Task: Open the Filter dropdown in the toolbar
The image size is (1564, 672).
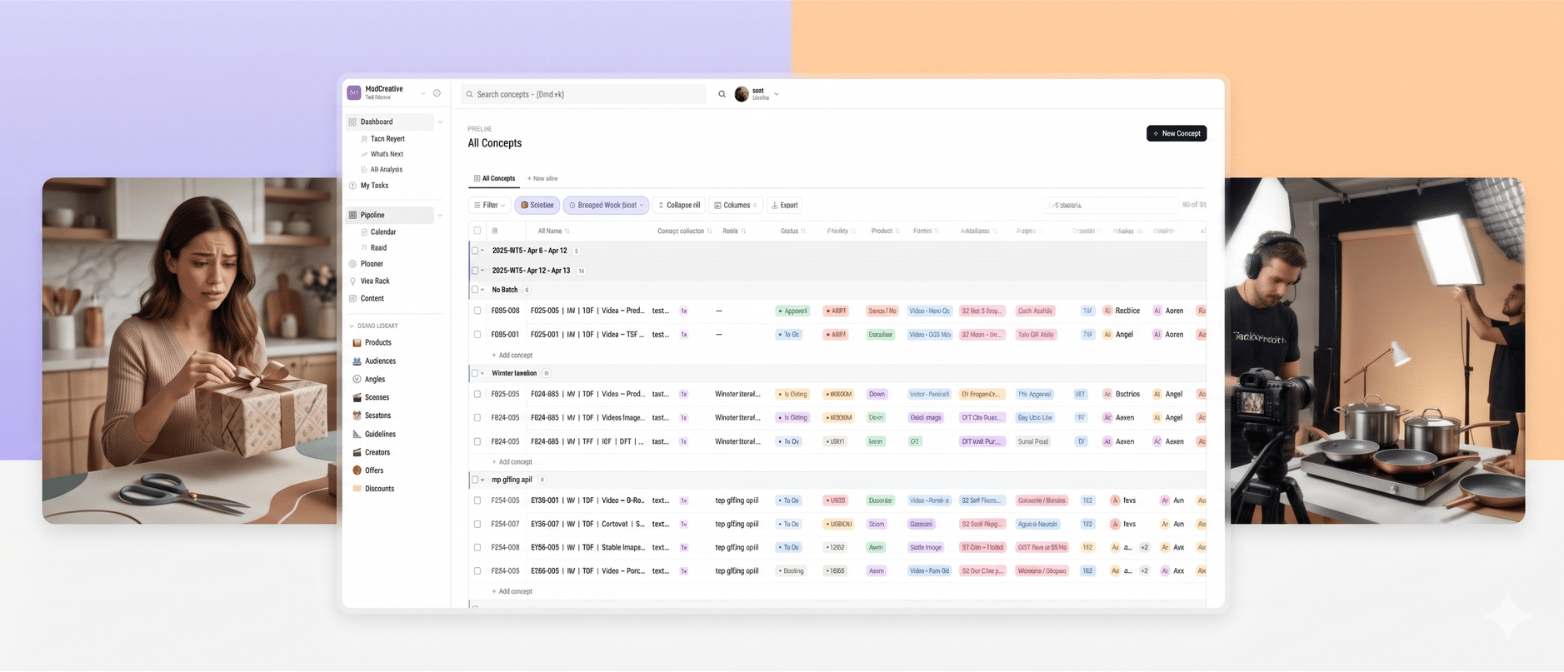Action: 490,205
